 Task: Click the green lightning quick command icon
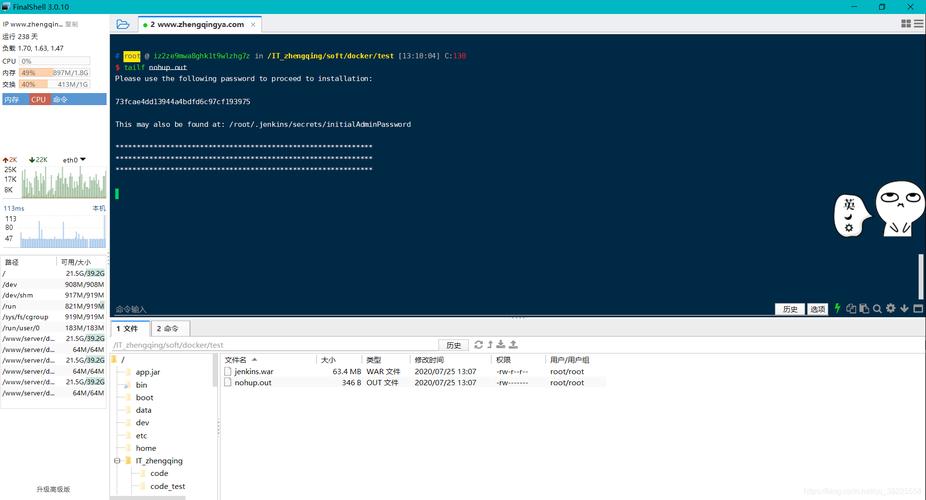(837, 308)
